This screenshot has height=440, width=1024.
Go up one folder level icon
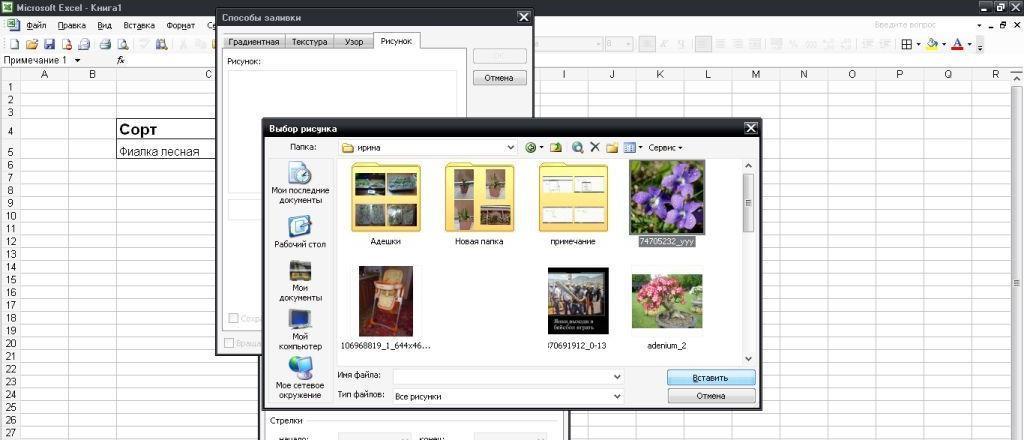(x=556, y=147)
